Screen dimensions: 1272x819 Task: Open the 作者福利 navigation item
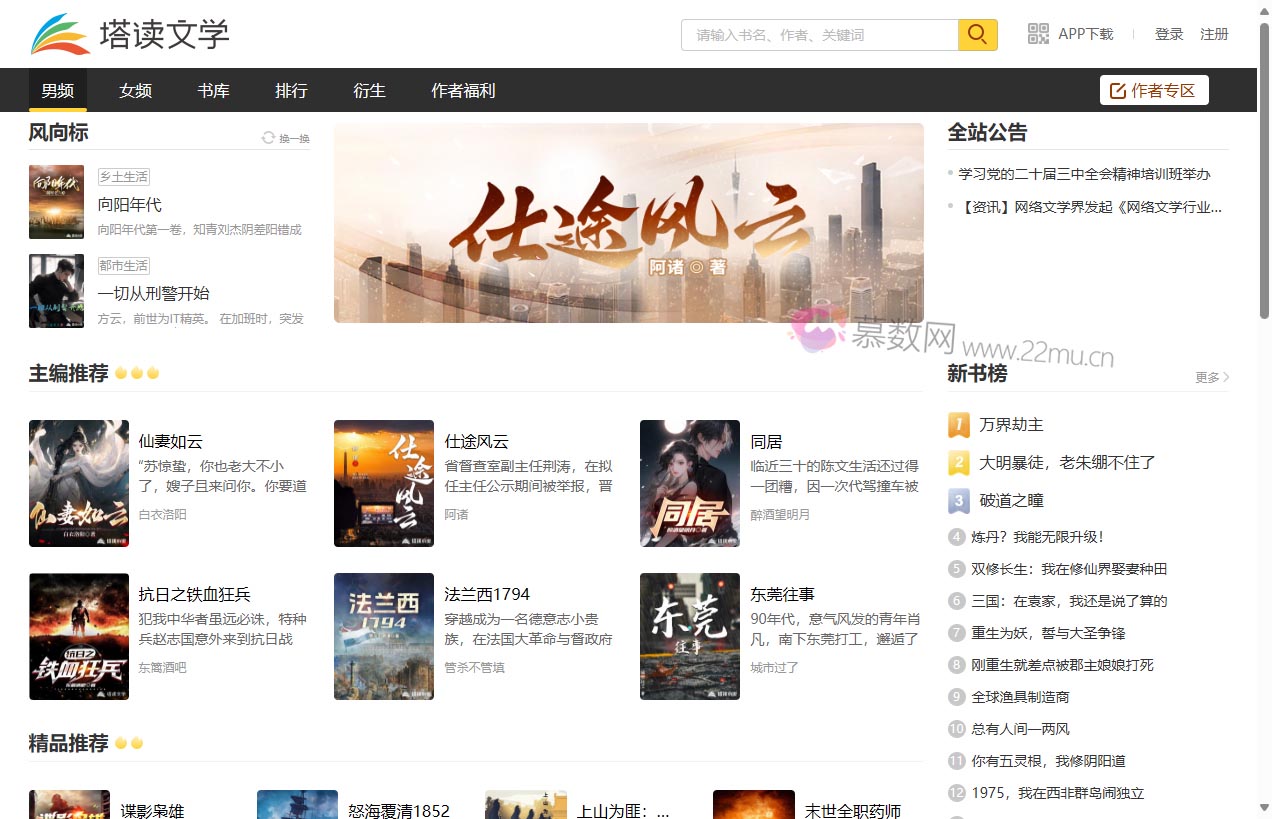coord(463,90)
